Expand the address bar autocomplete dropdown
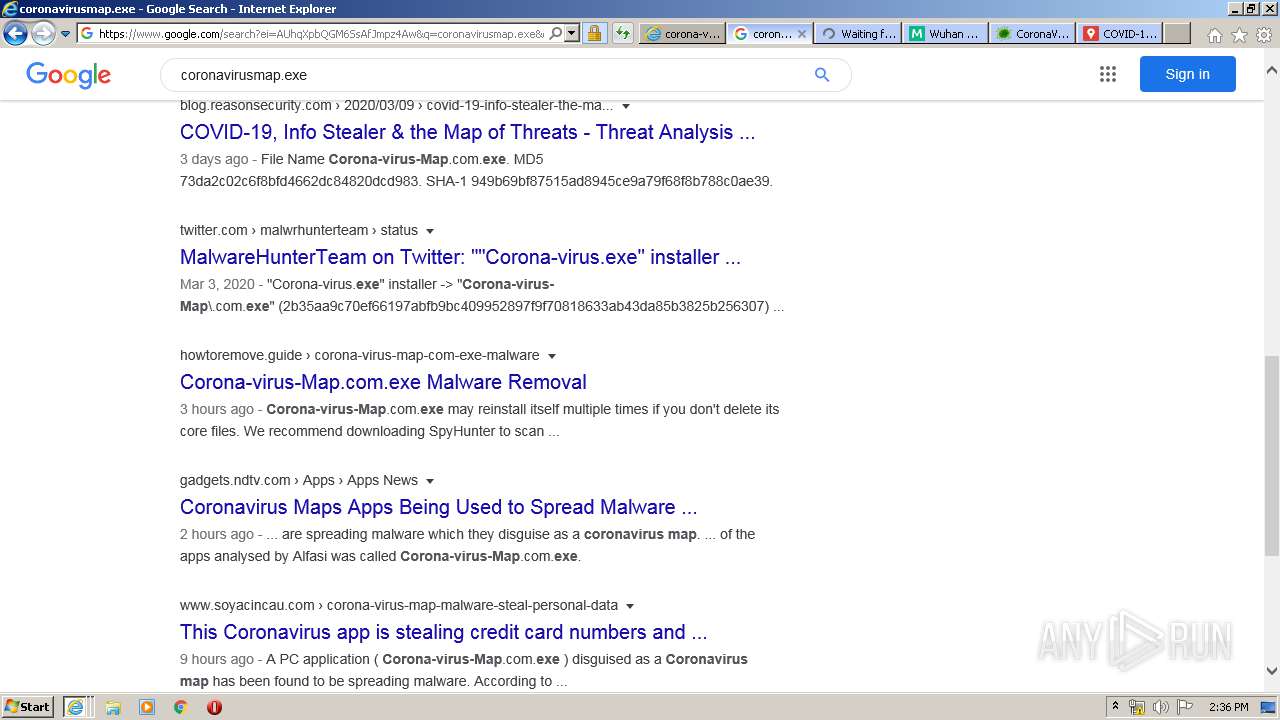 click(x=572, y=33)
